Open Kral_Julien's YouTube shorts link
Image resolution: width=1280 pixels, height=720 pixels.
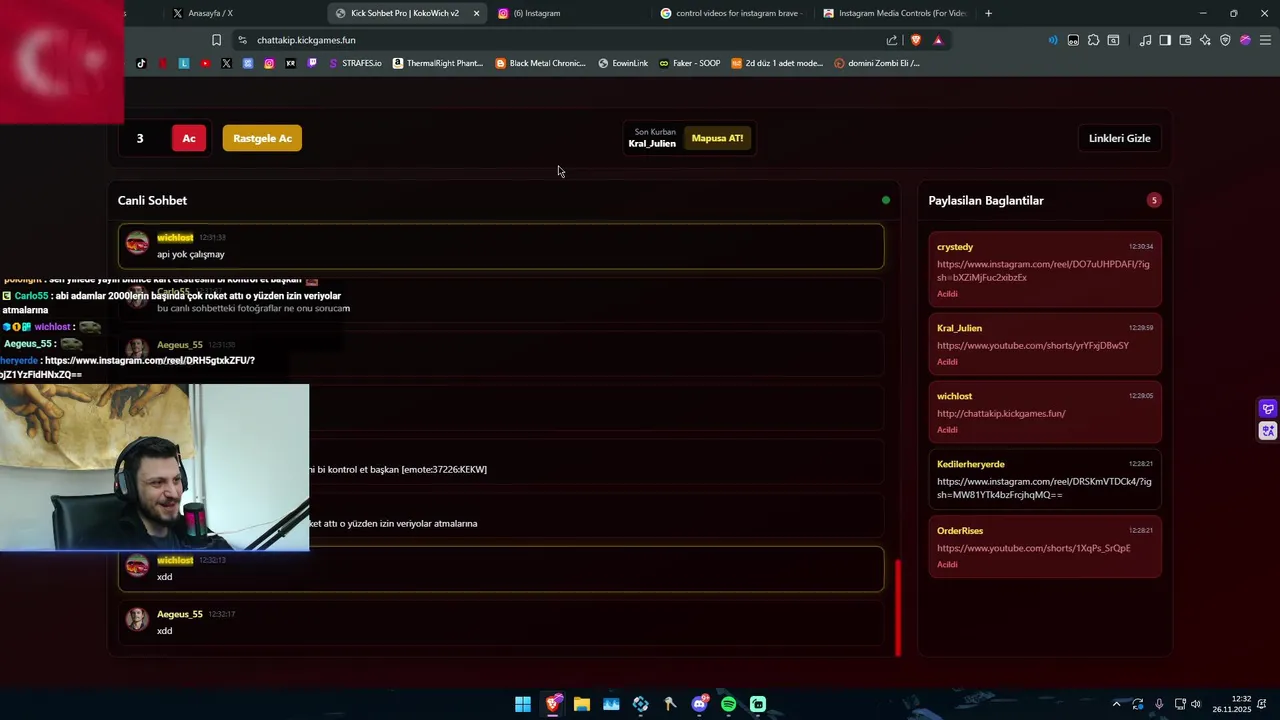(x=1032, y=345)
